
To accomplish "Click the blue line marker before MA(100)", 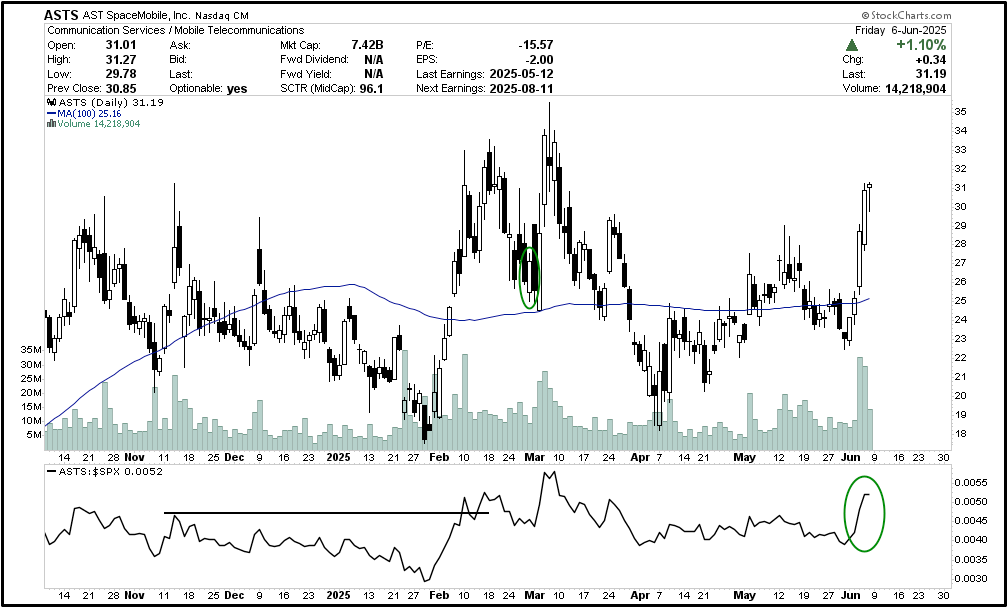I will [51, 114].
